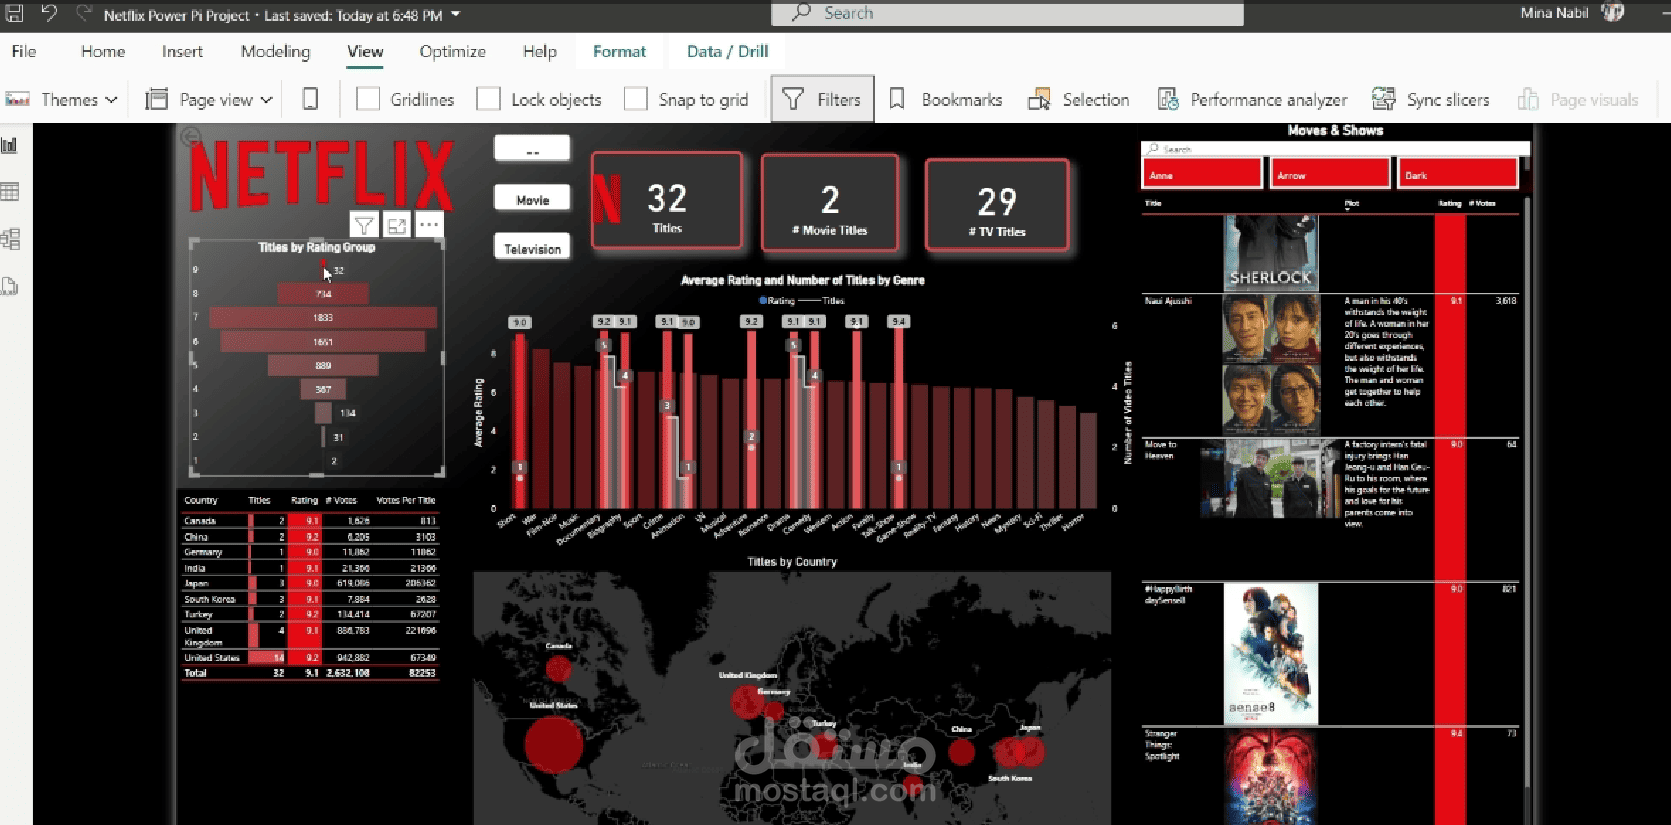Screen dimensions: 1671x825
Task: Go to the Optimize ribbon tab
Action: click(x=452, y=51)
